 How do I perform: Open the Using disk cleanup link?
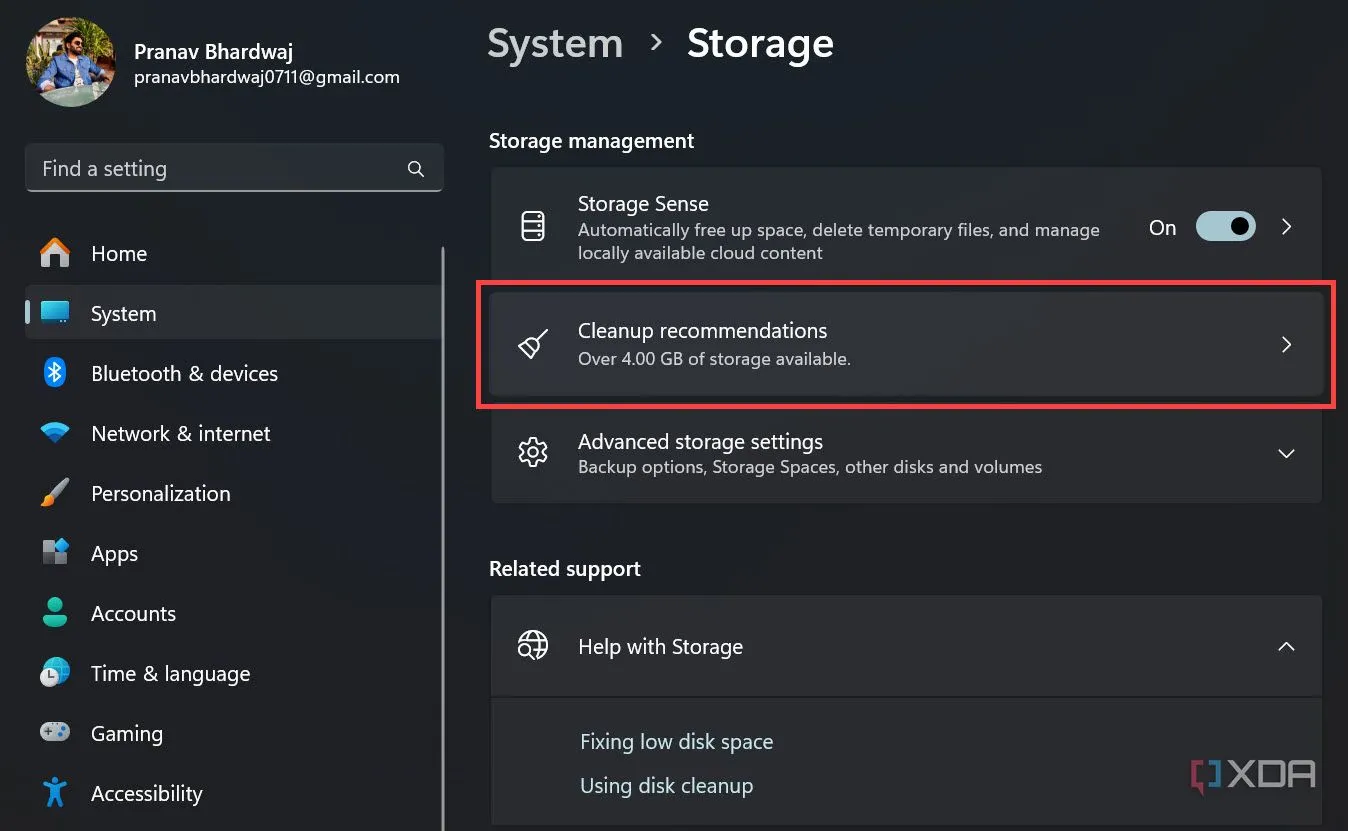click(x=666, y=786)
